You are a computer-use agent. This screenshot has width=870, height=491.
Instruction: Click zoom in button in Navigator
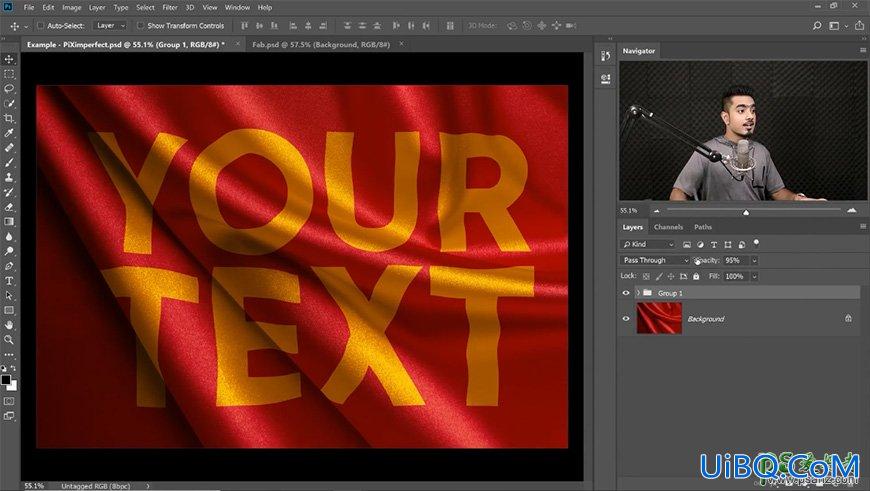(x=852, y=210)
